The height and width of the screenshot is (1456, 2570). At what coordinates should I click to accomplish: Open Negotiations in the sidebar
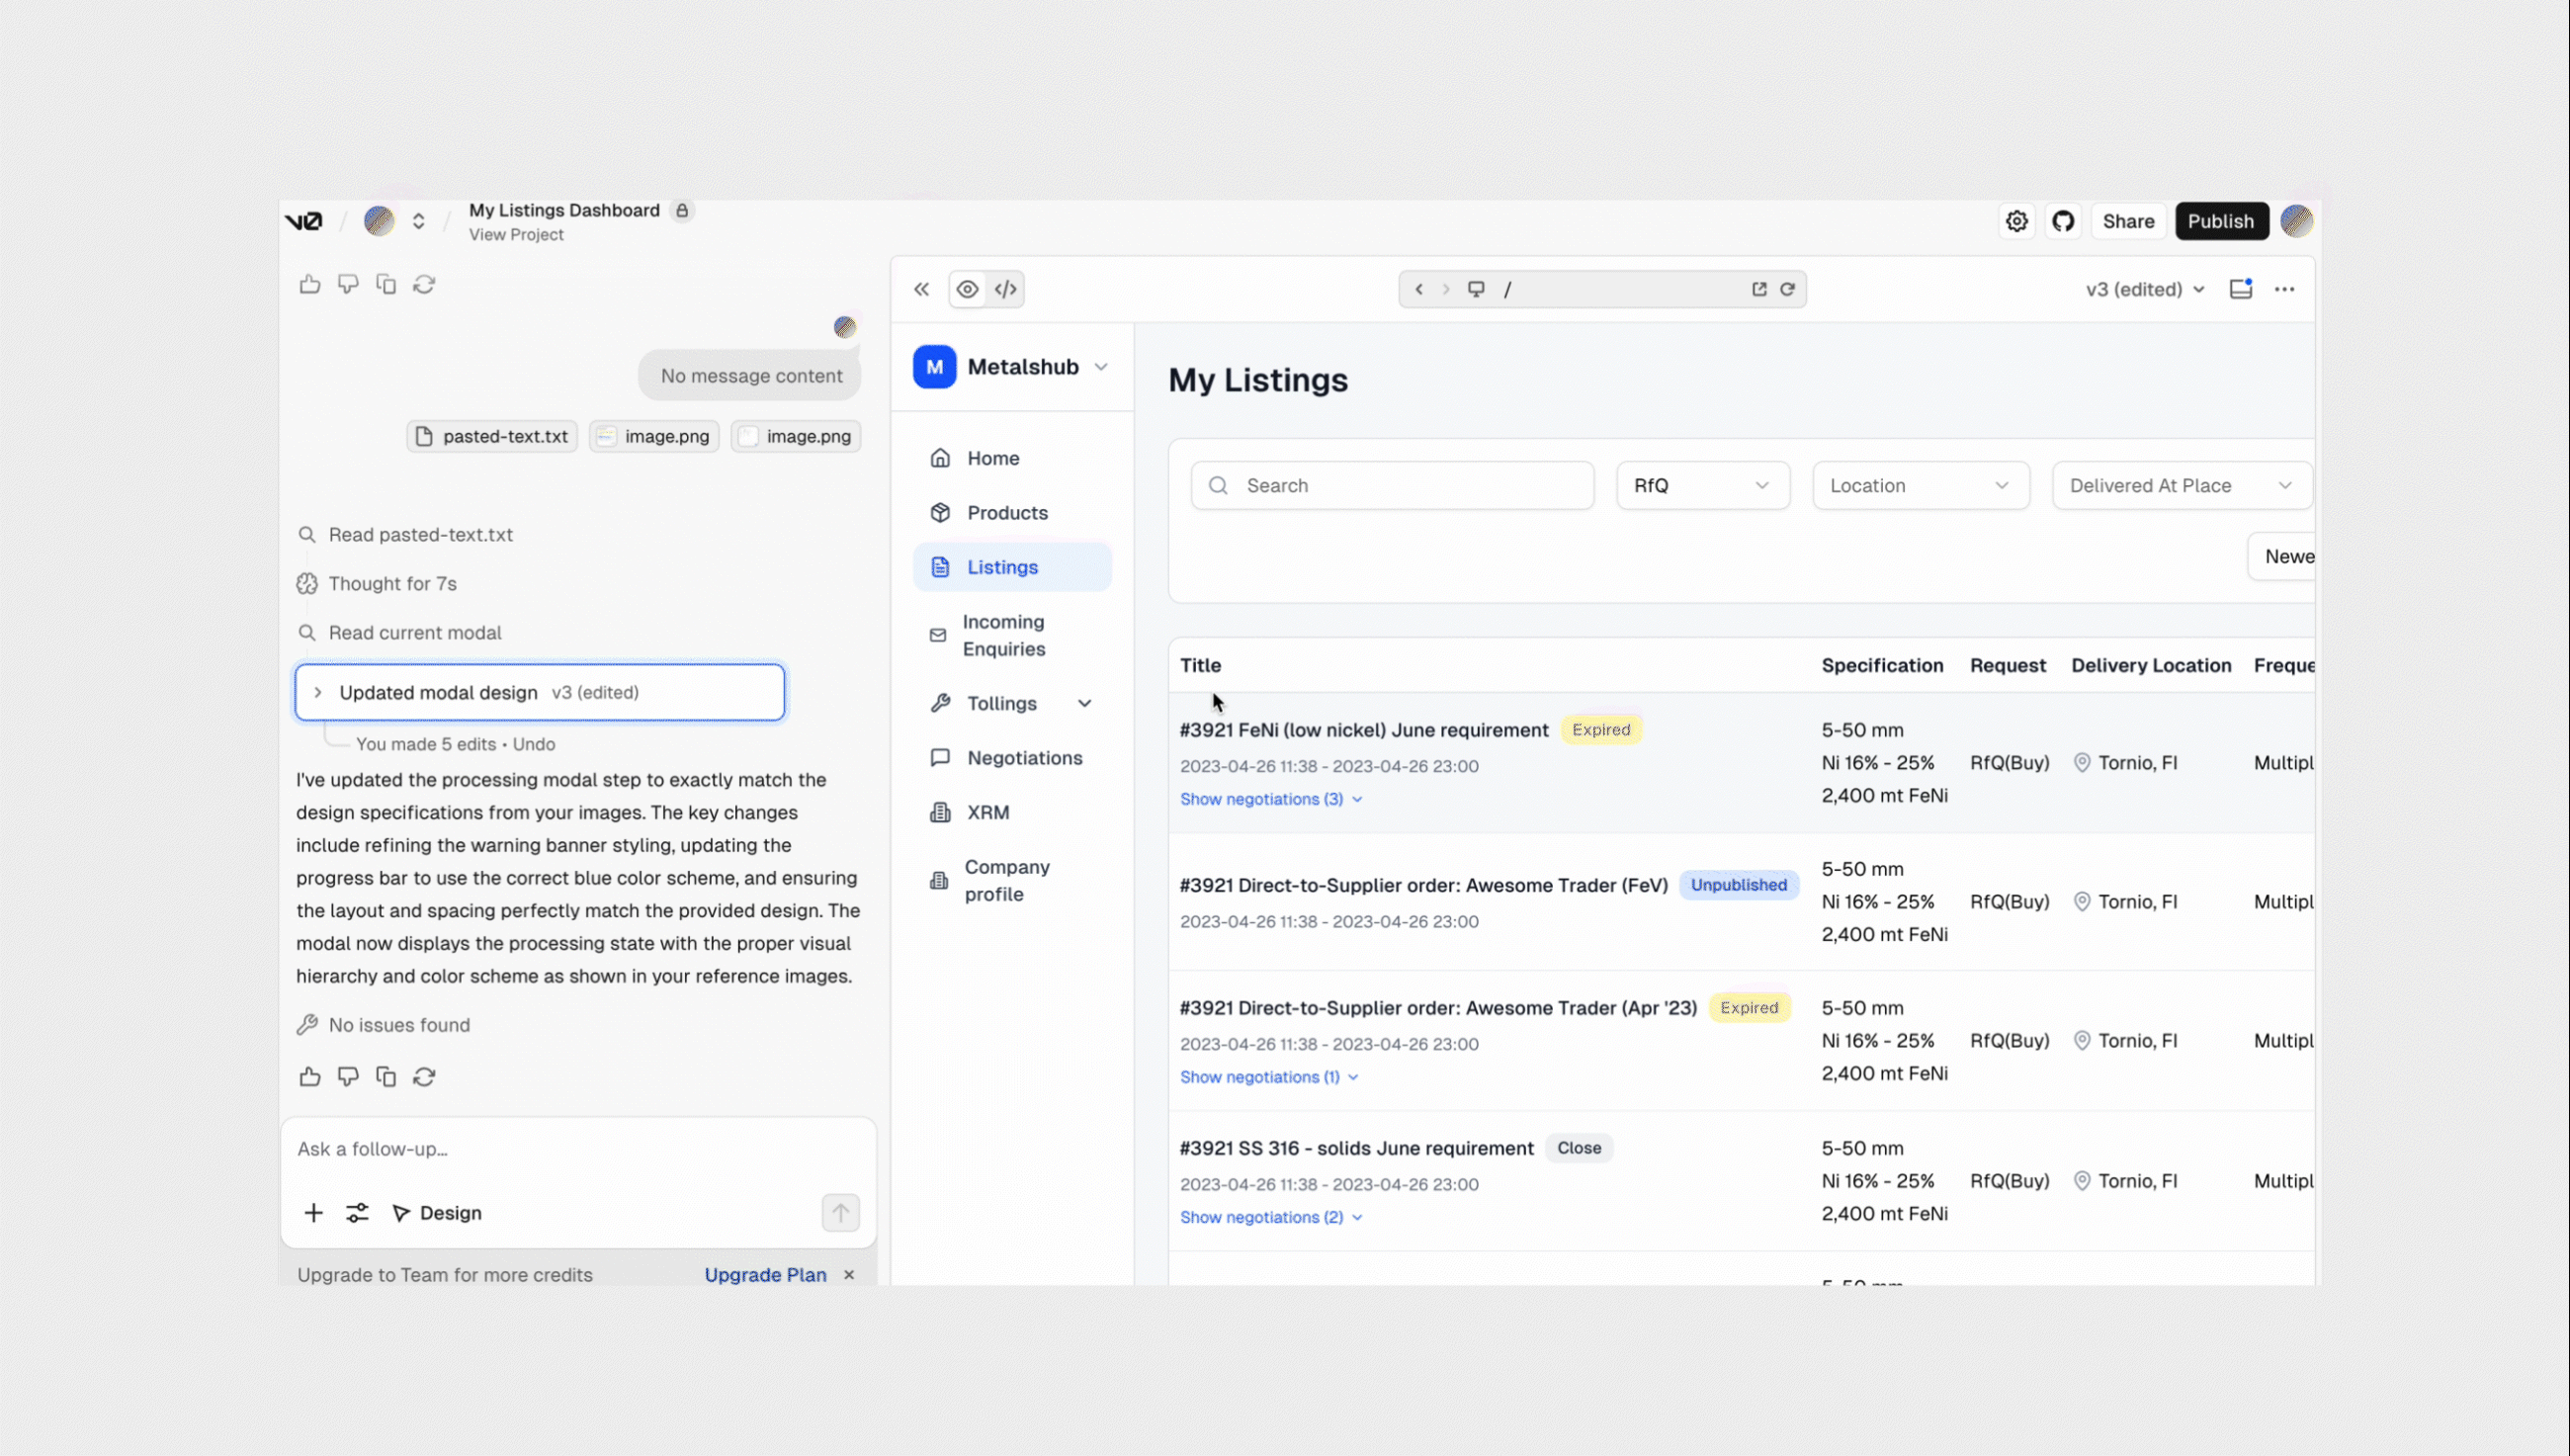pyautogui.click(x=1023, y=757)
